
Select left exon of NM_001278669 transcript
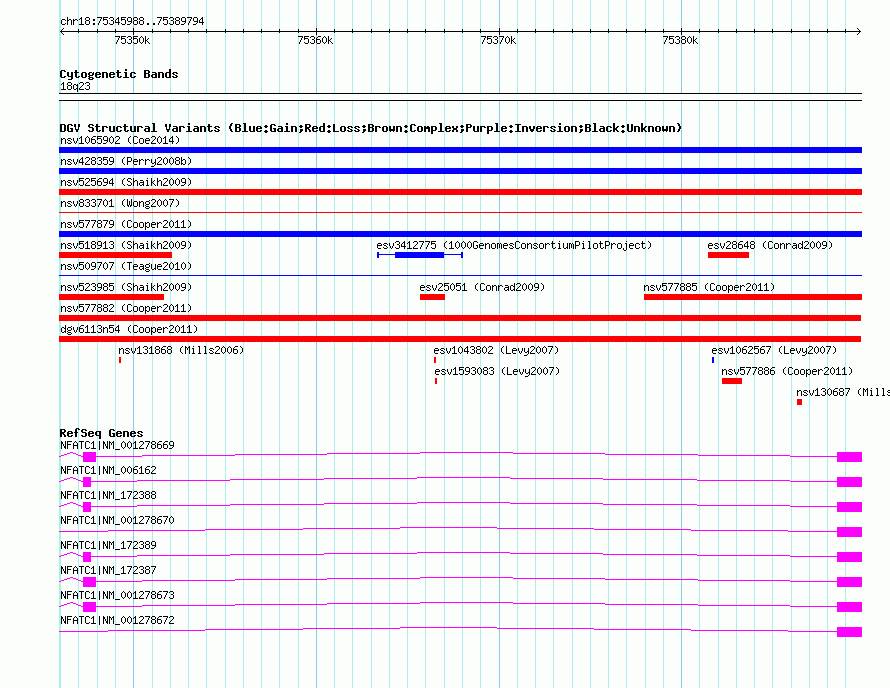tap(90, 457)
